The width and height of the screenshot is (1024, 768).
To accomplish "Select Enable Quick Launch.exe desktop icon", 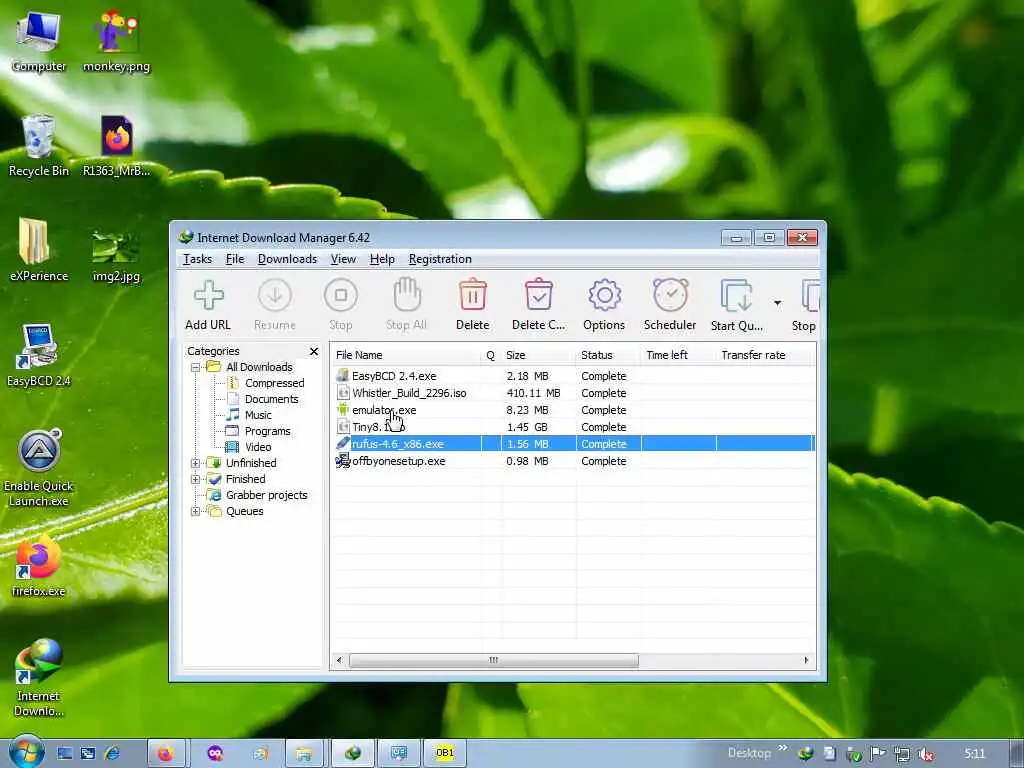I will tap(39, 468).
